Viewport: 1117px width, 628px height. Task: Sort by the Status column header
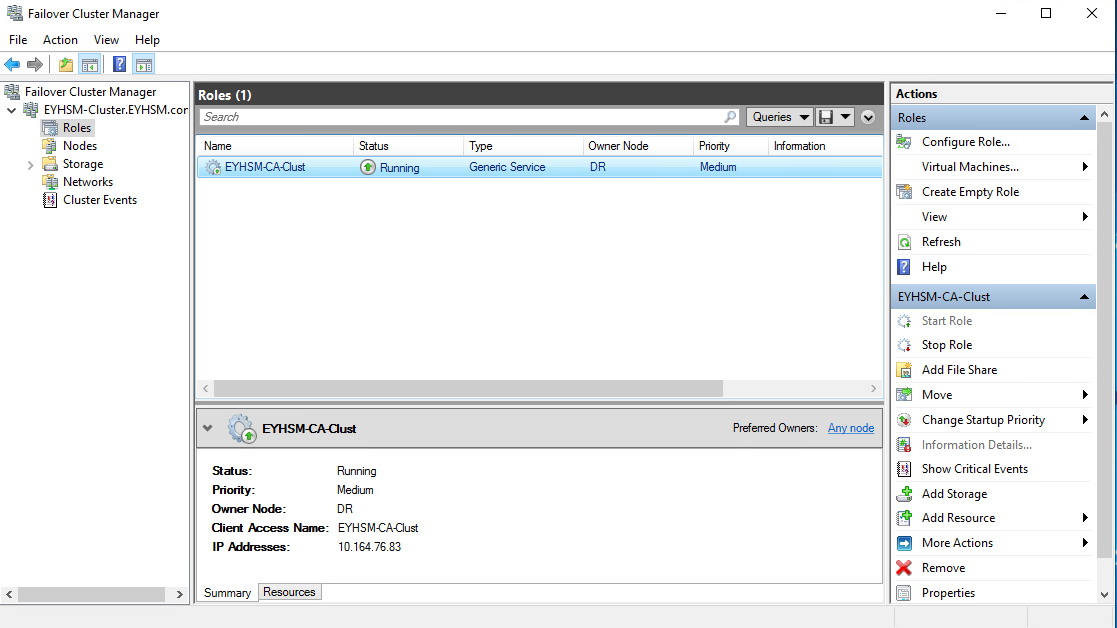point(408,146)
